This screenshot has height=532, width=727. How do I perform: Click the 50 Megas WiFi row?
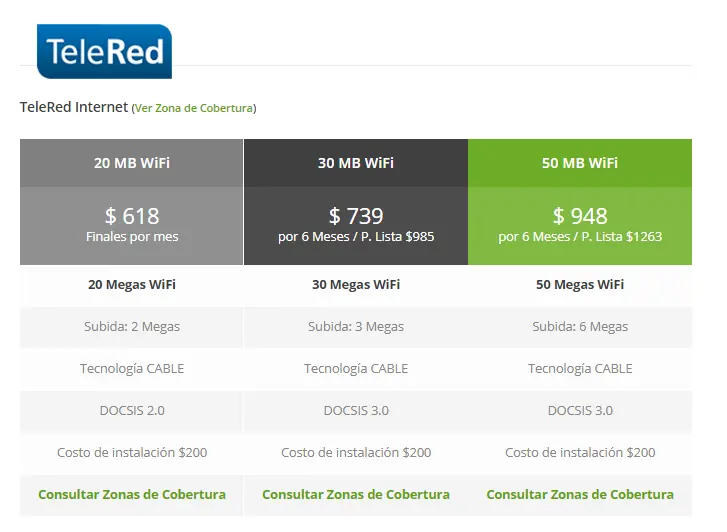580,284
